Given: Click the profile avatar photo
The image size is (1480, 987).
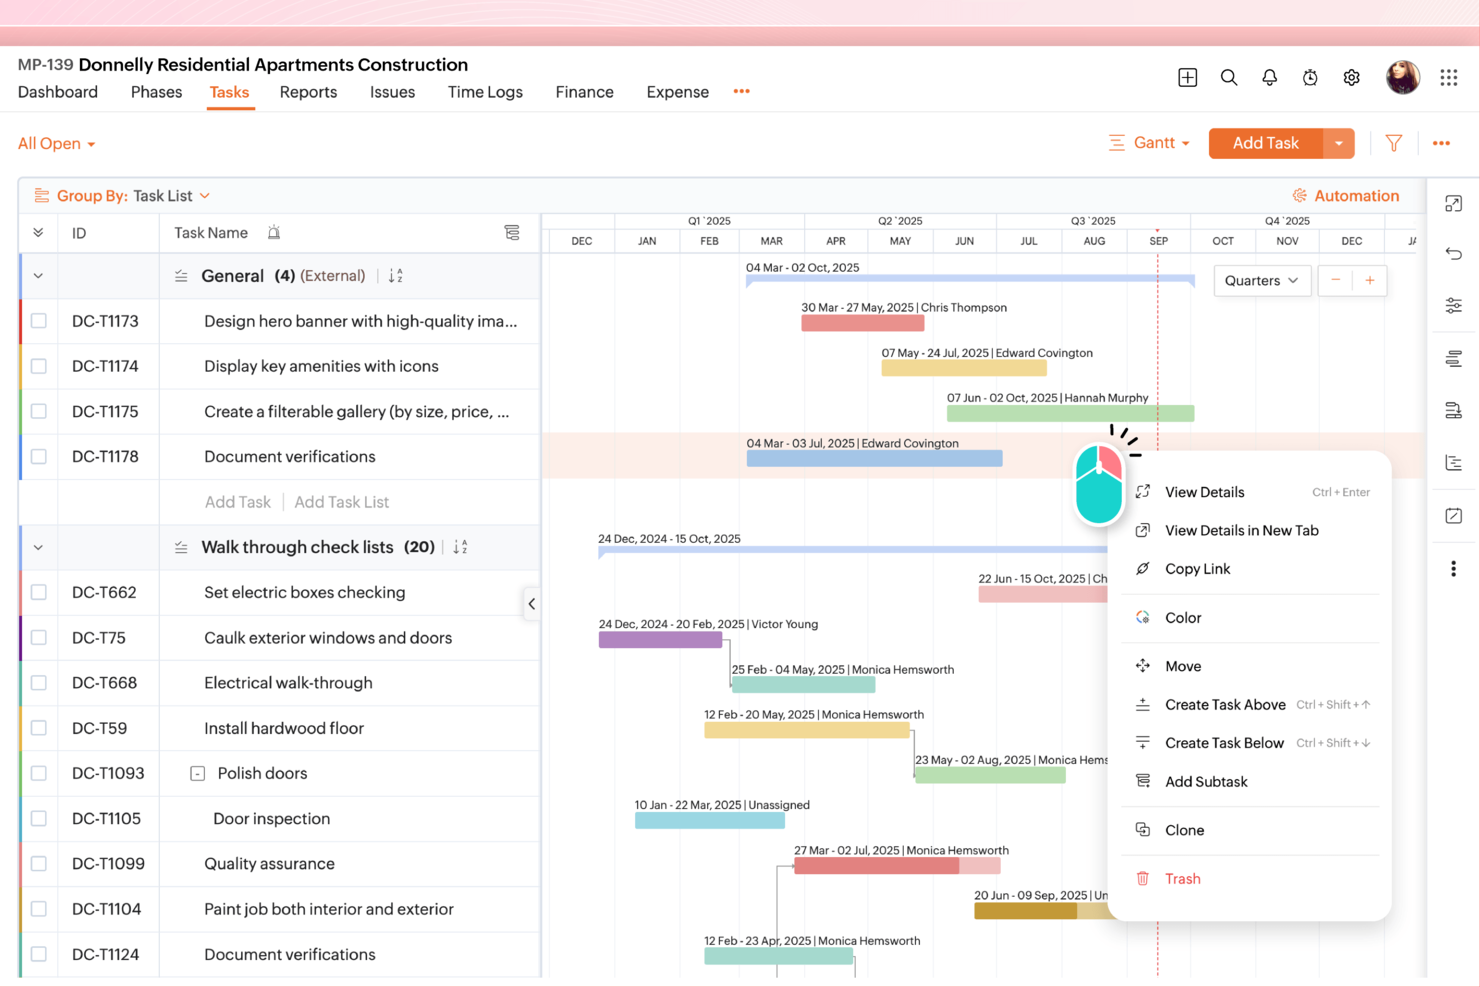Looking at the screenshot, I should point(1403,76).
